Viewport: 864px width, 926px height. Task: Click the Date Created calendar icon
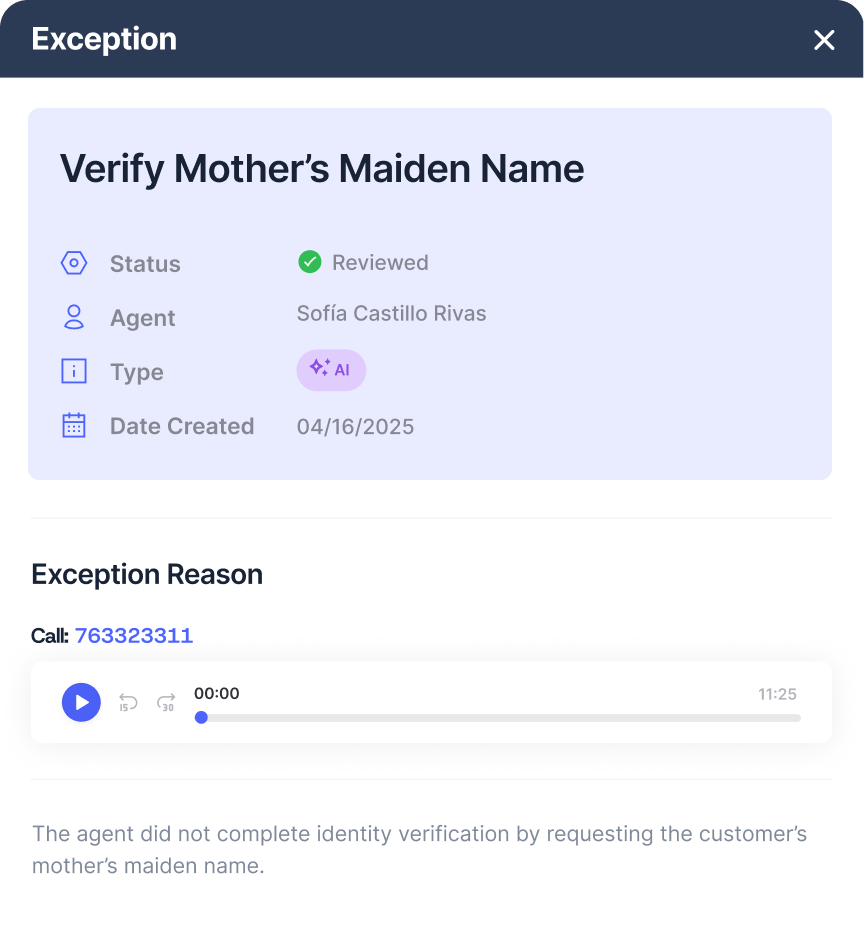(x=74, y=425)
